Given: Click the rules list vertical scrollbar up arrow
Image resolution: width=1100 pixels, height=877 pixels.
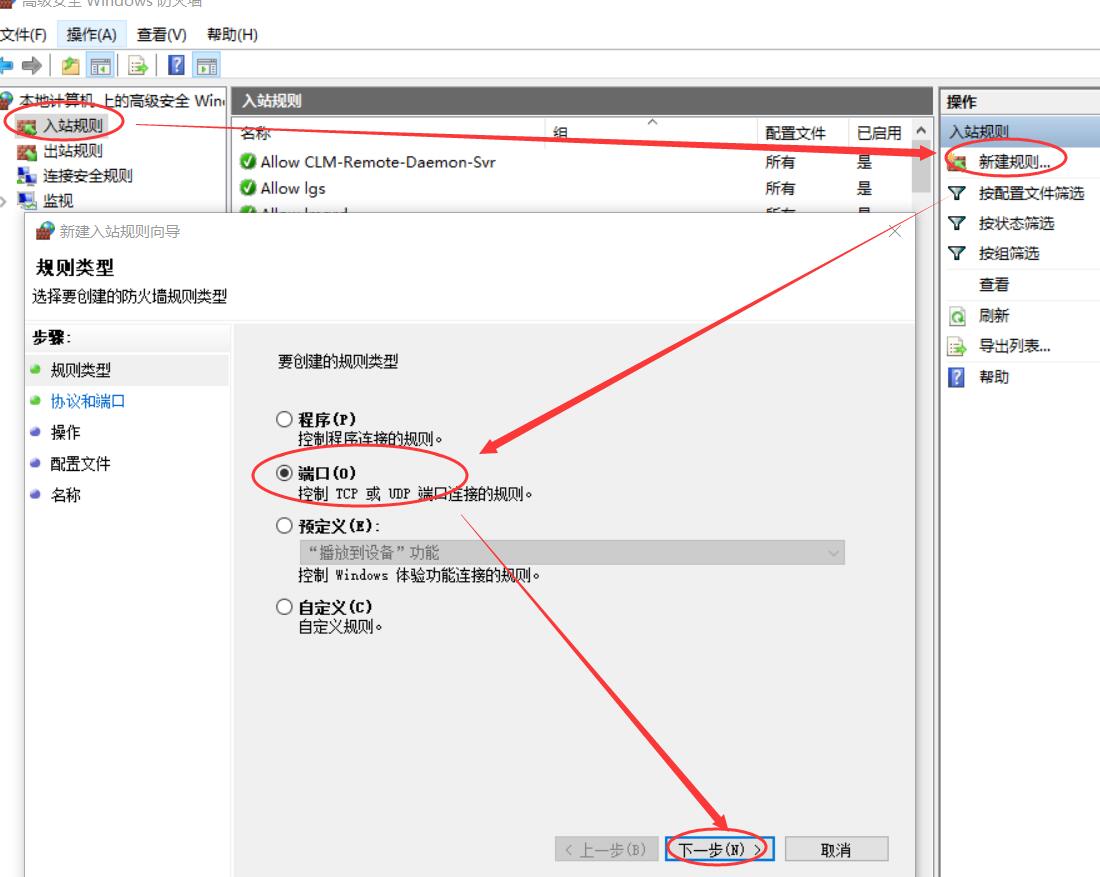Looking at the screenshot, I should pos(921,133).
